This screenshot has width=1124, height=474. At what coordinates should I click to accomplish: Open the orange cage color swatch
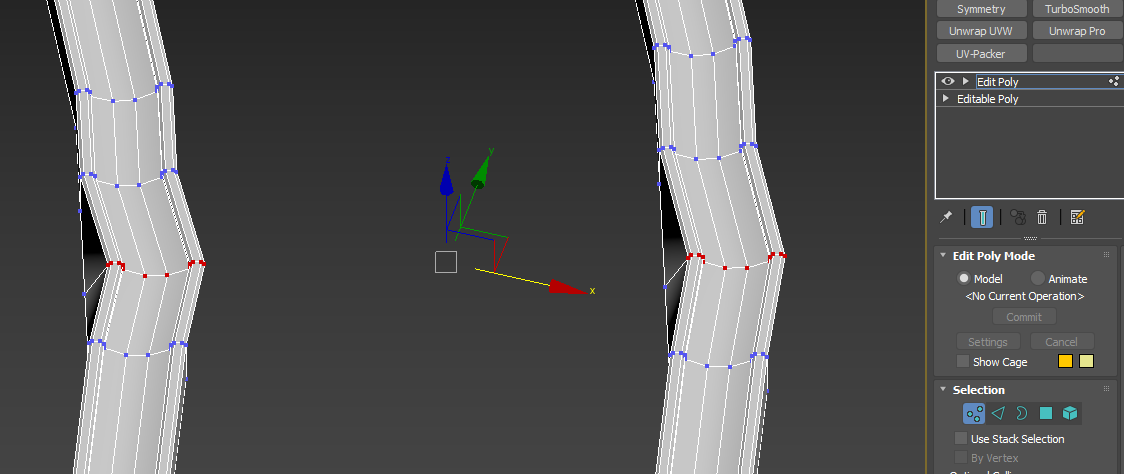[x=1065, y=361]
